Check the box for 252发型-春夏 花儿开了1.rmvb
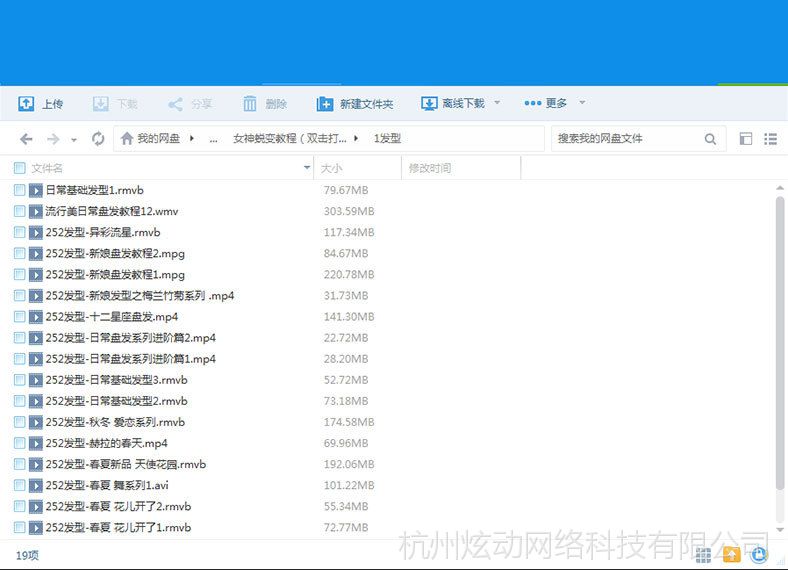 [20, 527]
